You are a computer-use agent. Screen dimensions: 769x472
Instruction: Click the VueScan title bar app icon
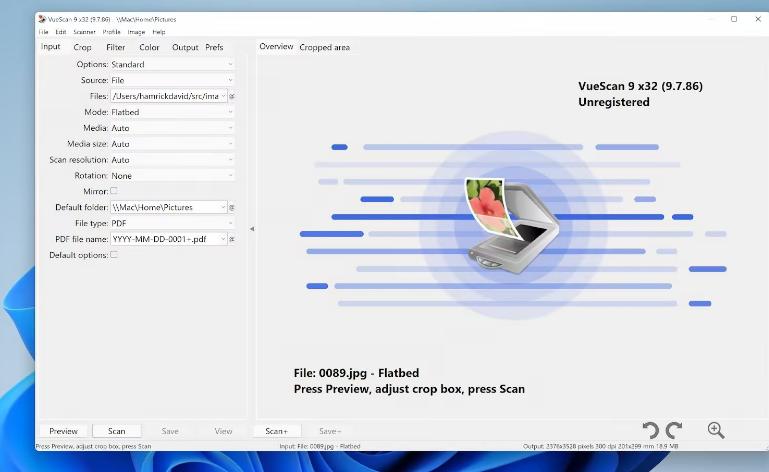coord(42,19)
